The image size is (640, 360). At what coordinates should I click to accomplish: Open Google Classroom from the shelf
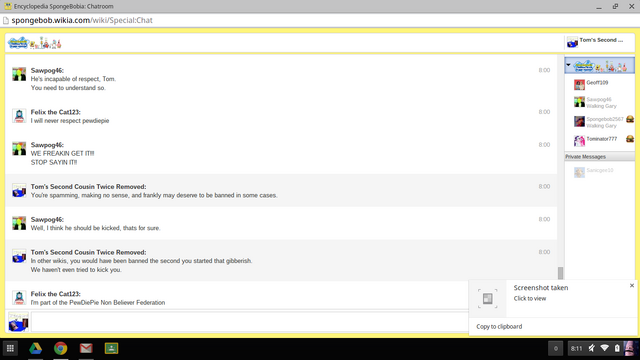coord(111,348)
